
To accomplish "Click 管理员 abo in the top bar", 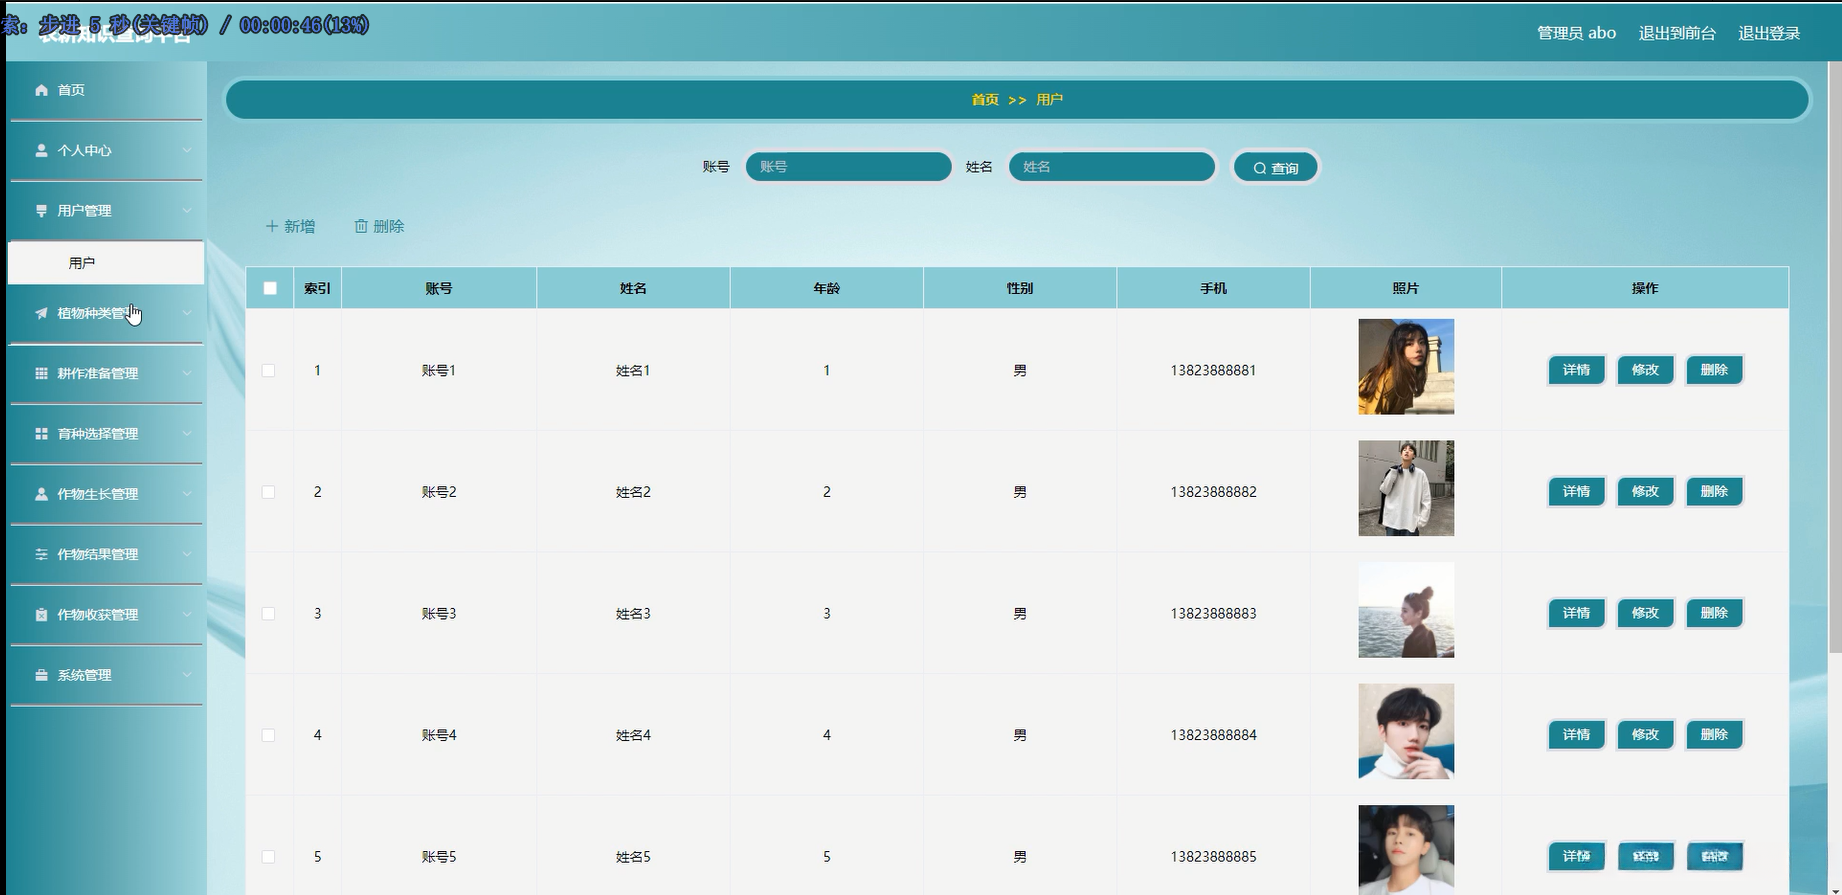I will coord(1576,33).
